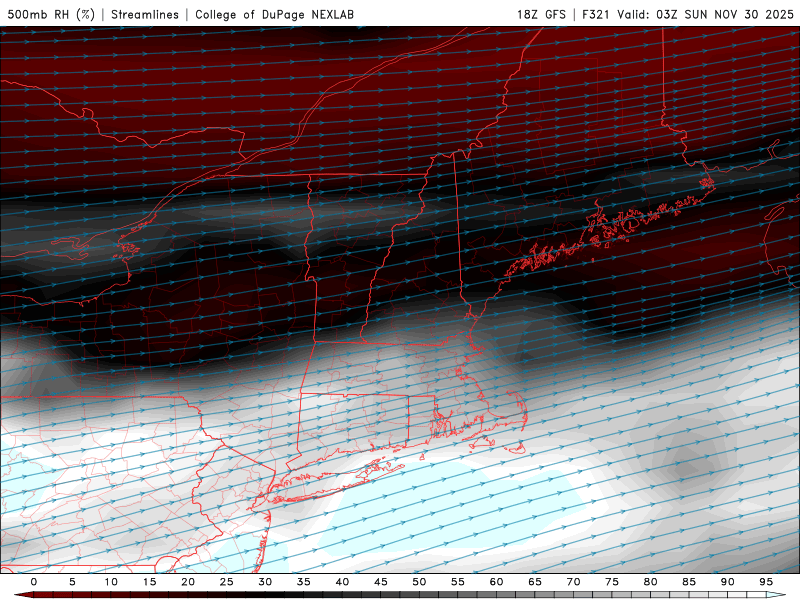Click the 50 label on the color scale
The width and height of the screenshot is (800, 600).
[419, 582]
